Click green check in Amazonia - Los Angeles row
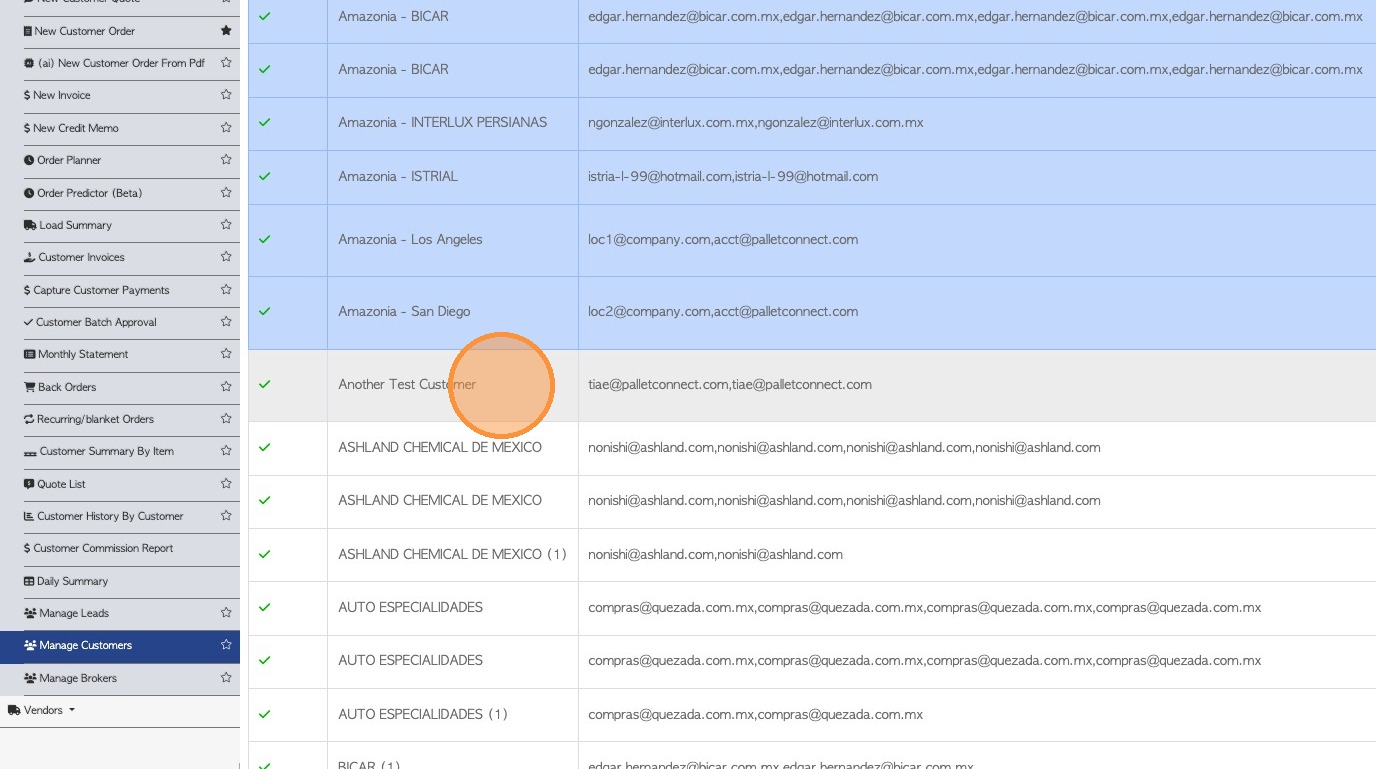1376x769 pixels. 265,239
